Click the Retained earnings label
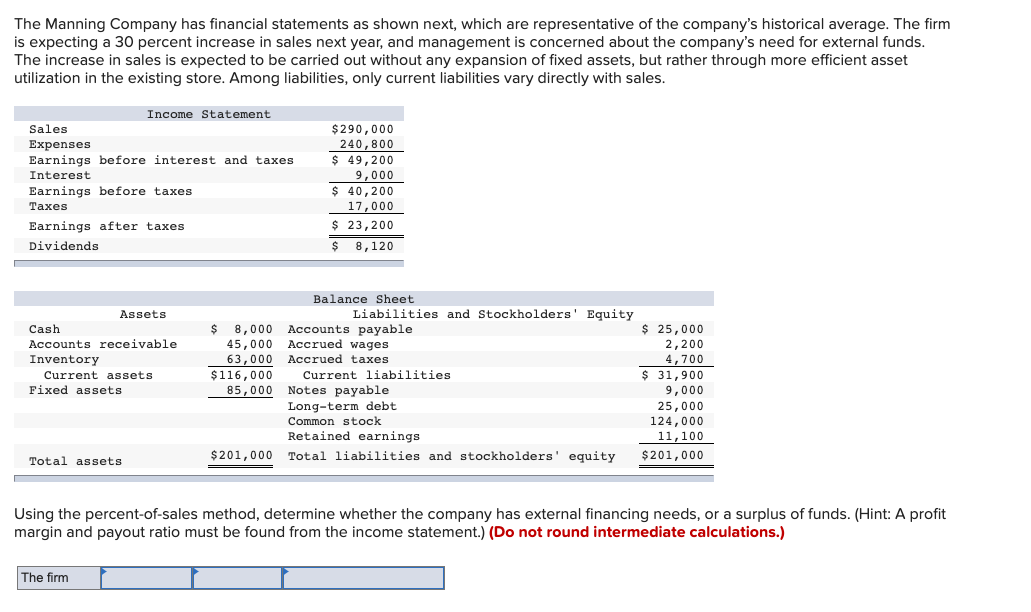The image size is (1031, 612). tap(354, 436)
